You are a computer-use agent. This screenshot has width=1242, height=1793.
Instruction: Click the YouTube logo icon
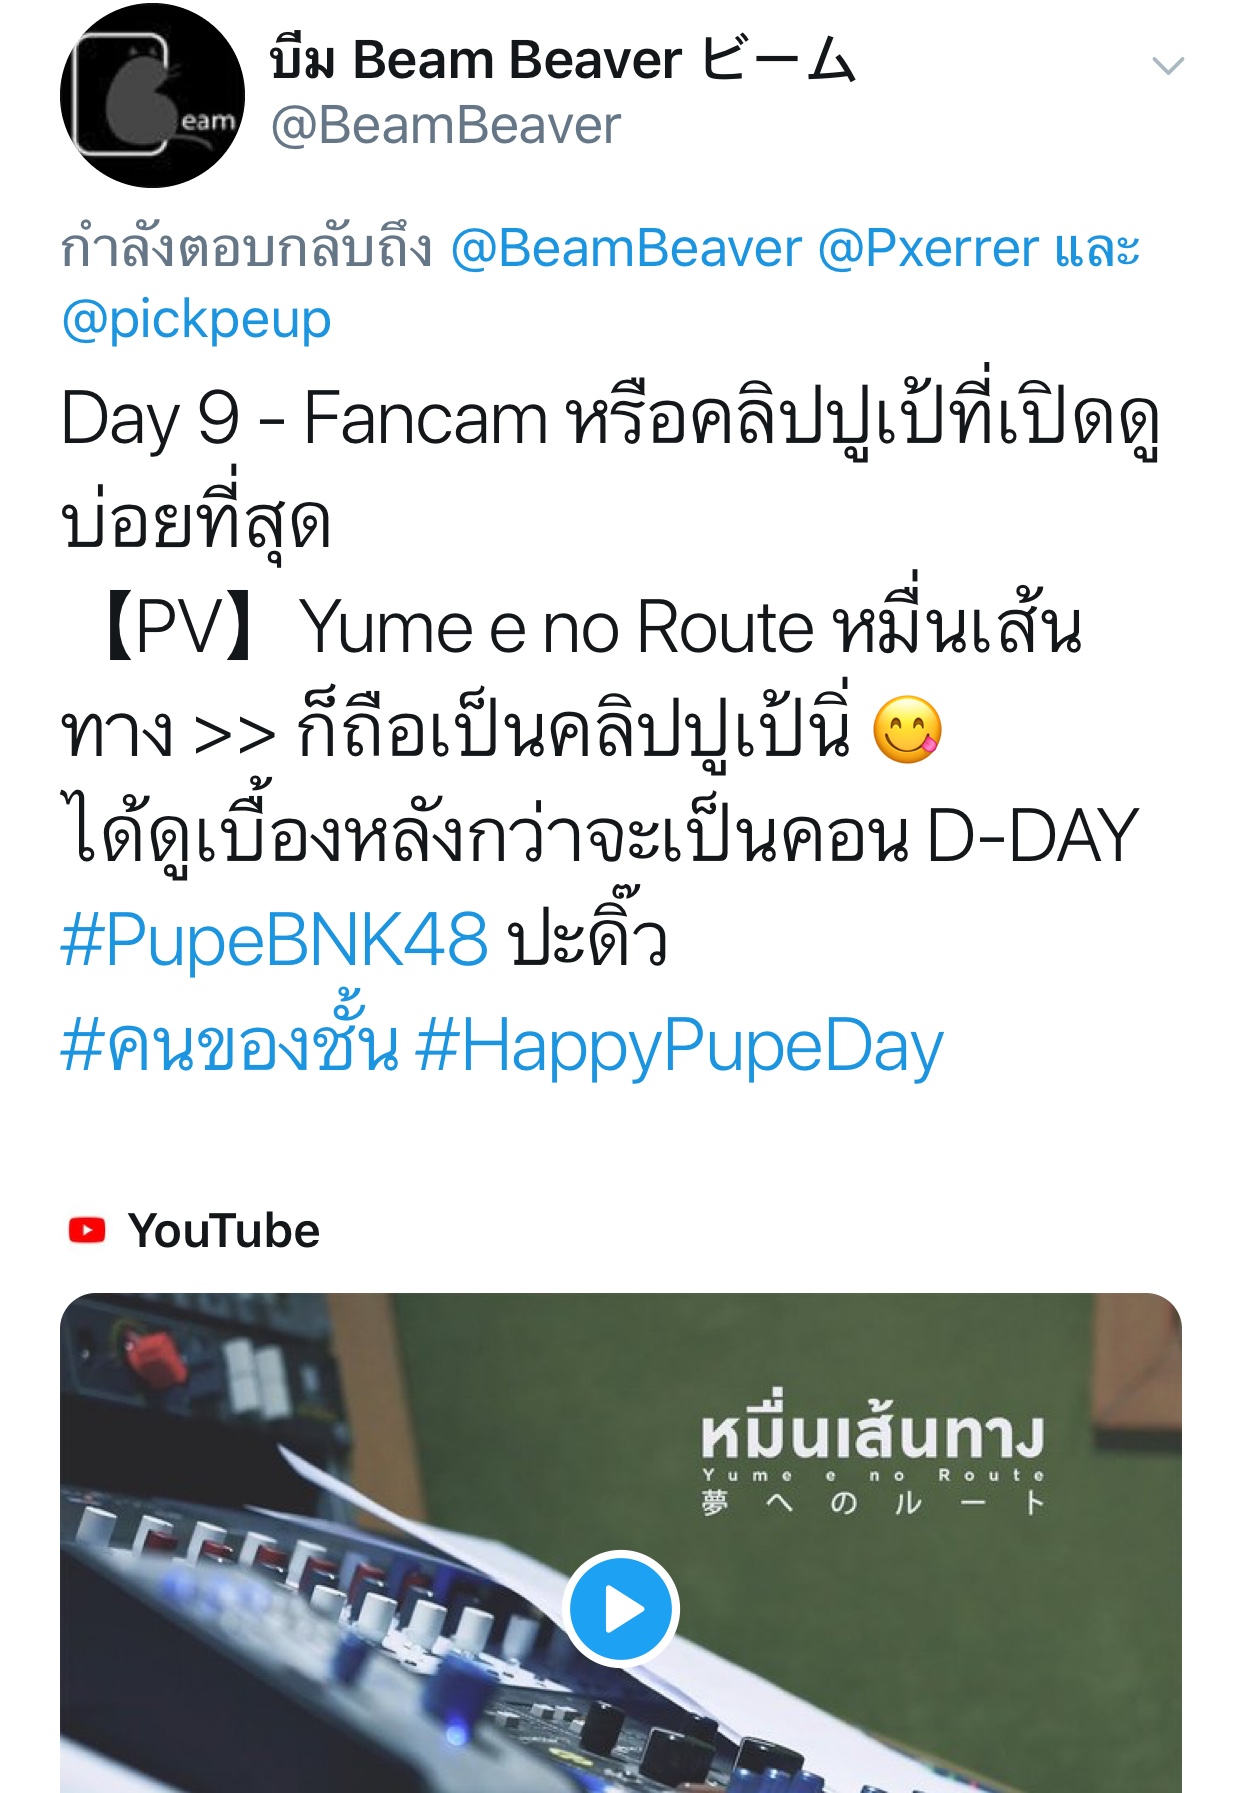click(x=87, y=1230)
